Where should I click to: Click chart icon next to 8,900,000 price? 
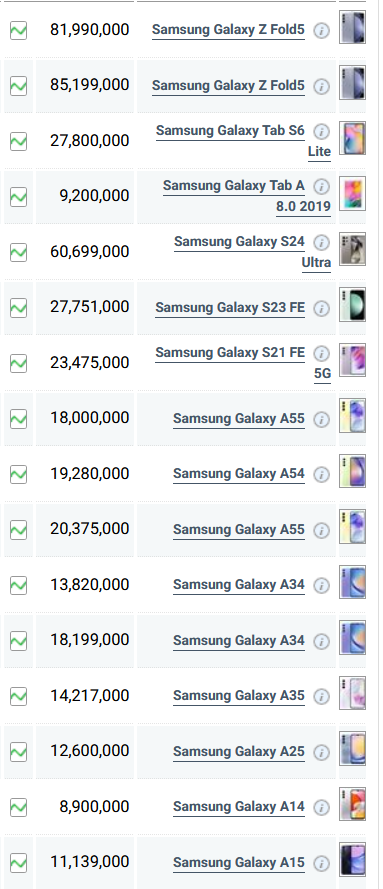(x=19, y=807)
